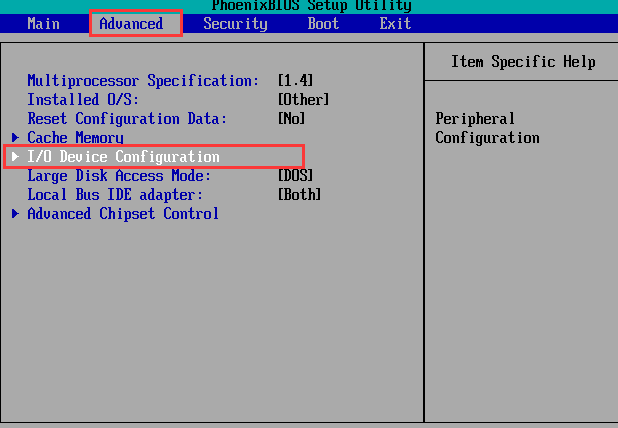This screenshot has width=618, height=428.
Task: Select the Advanced tab
Action: 131,23
